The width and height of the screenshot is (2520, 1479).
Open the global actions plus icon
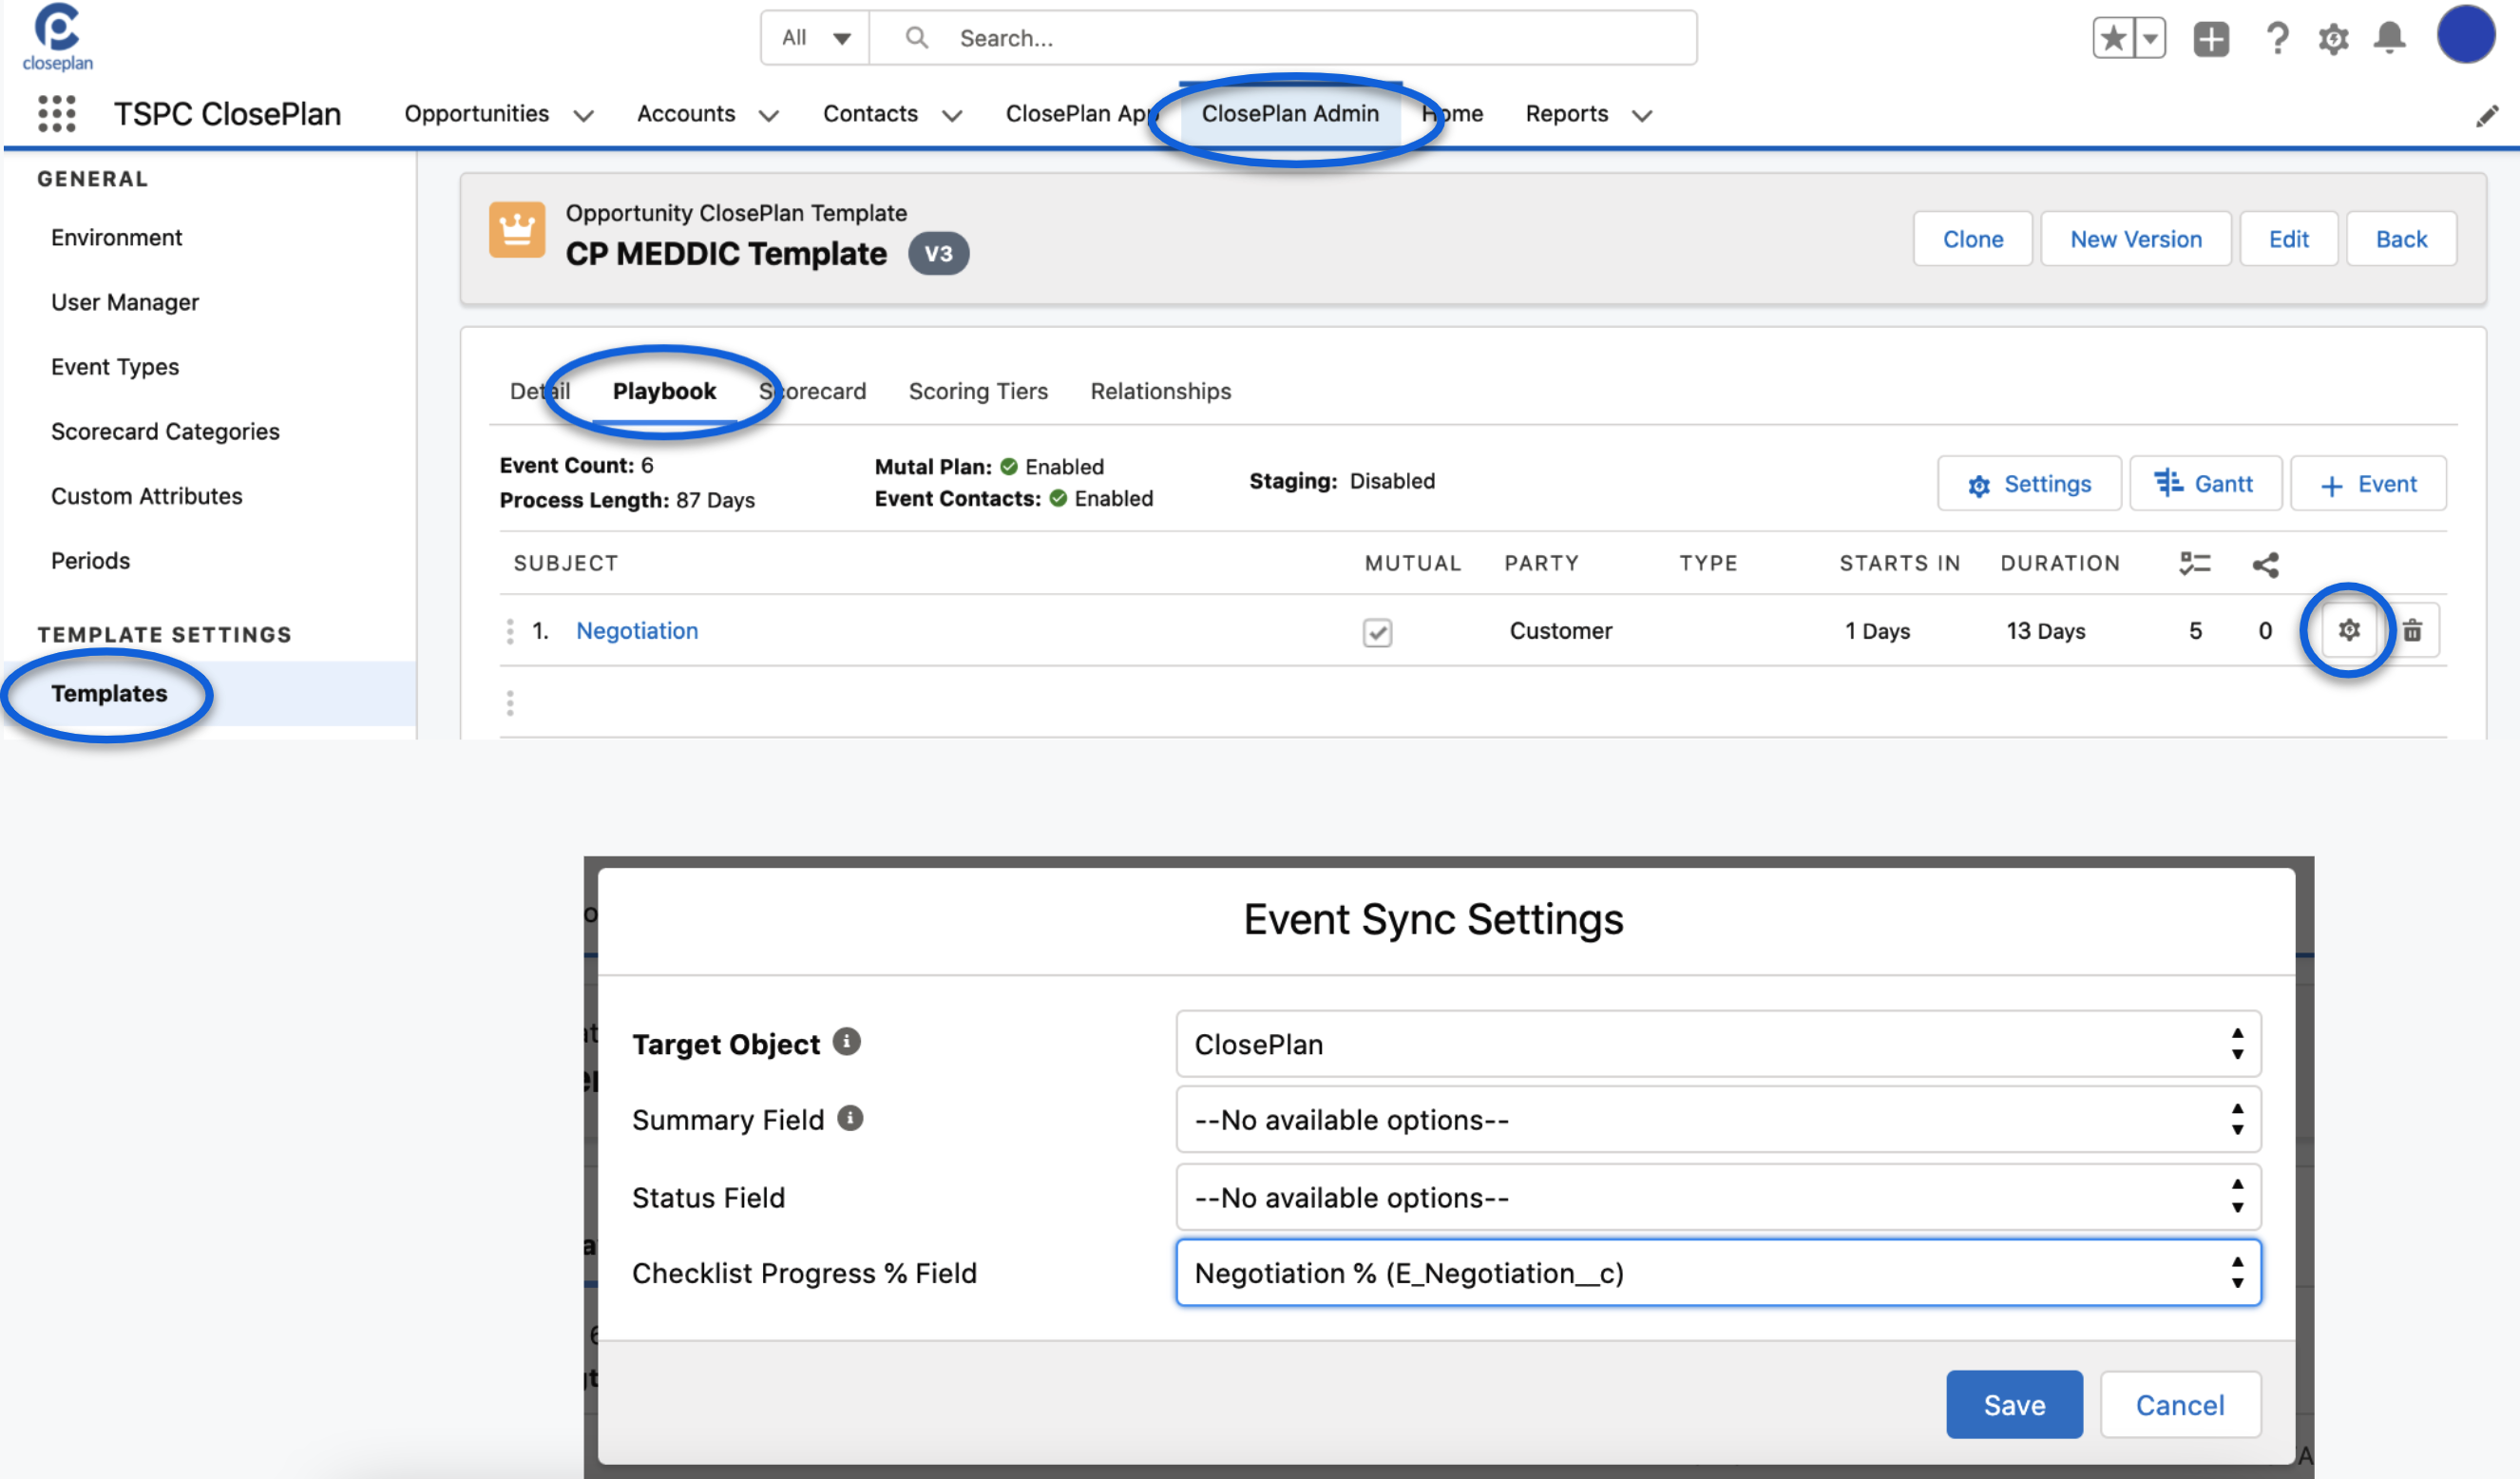(2211, 39)
